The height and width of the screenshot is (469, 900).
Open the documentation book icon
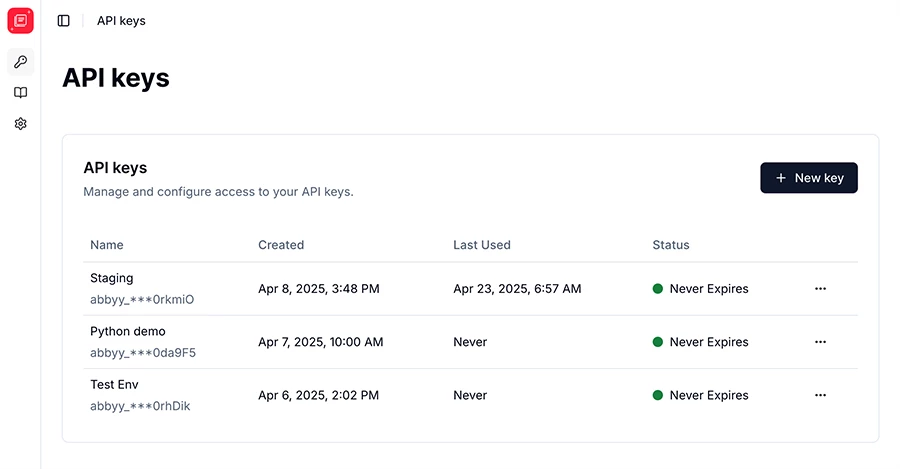tap(21, 92)
